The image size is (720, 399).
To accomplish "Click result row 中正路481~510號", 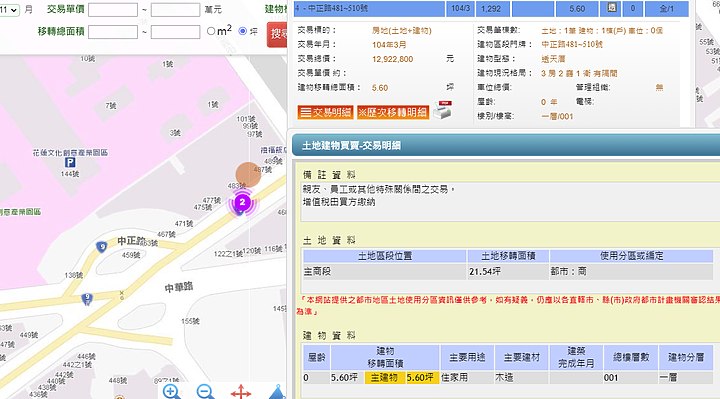I will point(369,8).
